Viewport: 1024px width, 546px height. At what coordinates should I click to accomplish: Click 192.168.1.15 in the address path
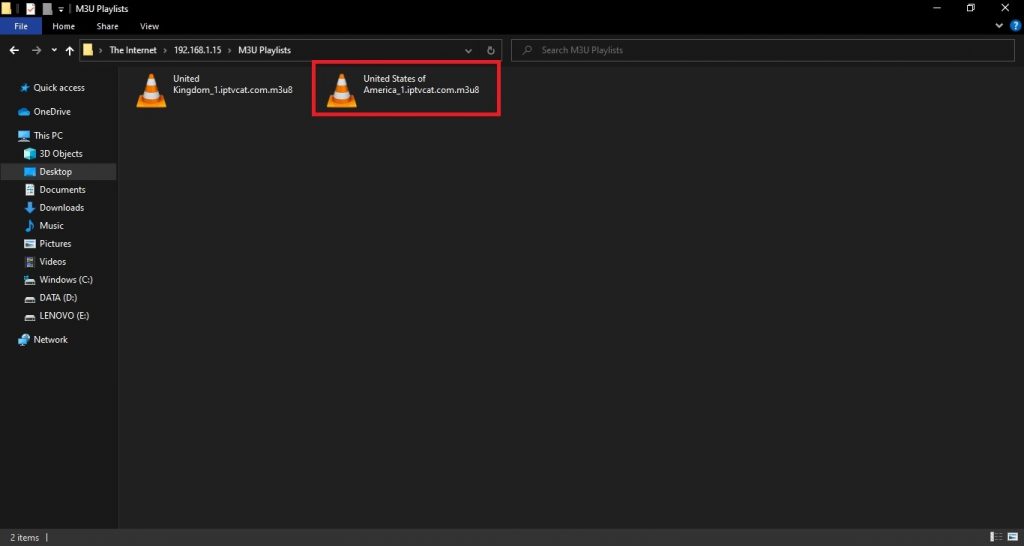point(198,50)
